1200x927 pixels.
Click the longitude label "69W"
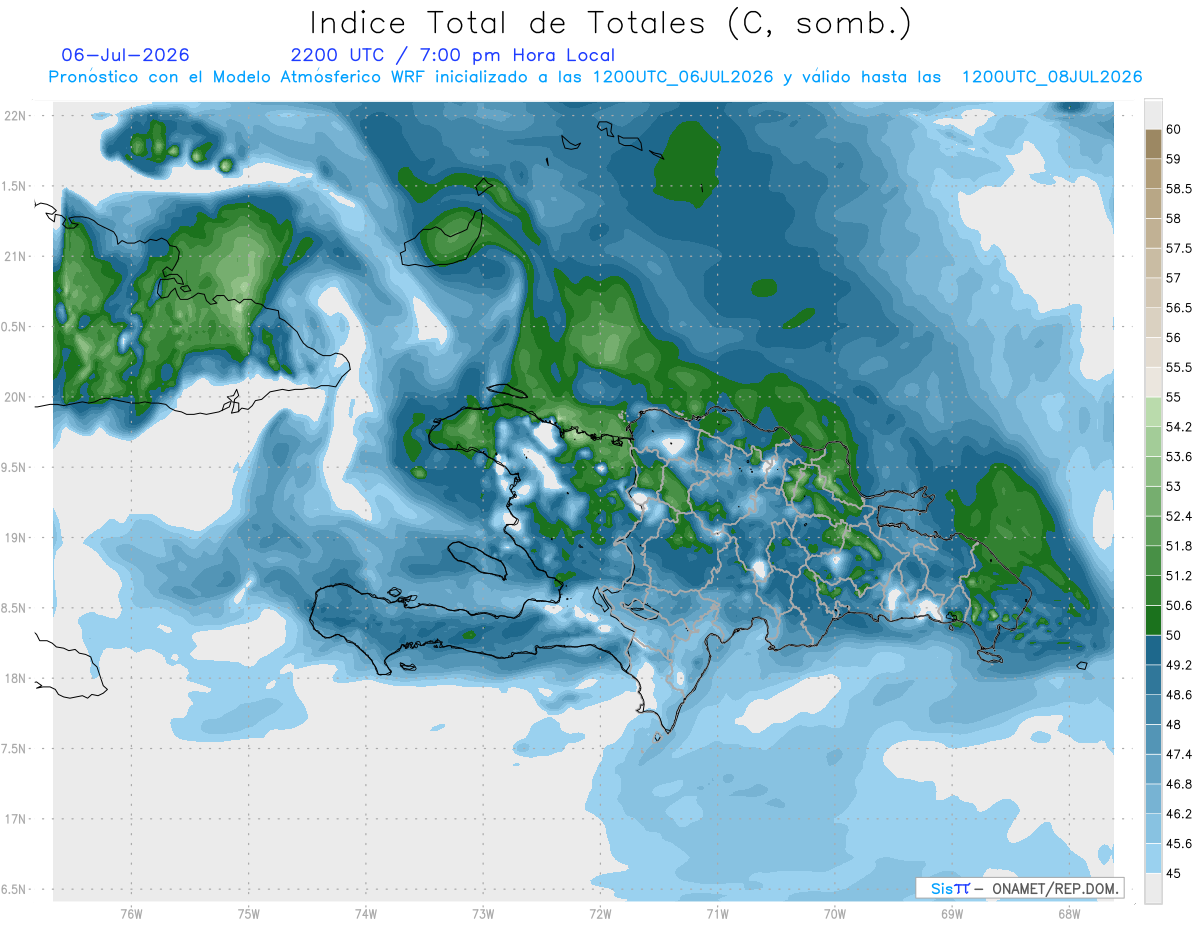952,913
